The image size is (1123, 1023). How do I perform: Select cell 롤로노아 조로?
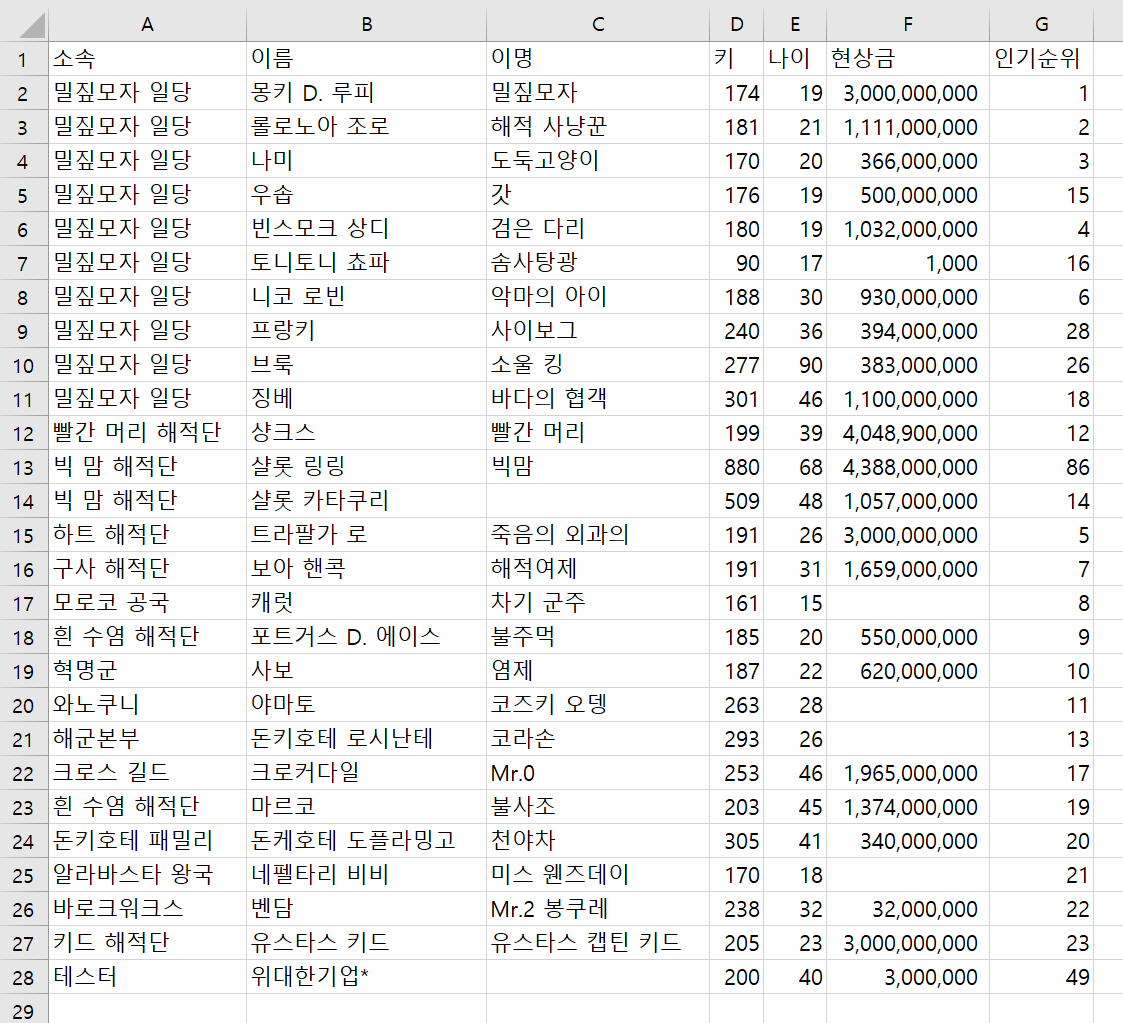(x=367, y=127)
